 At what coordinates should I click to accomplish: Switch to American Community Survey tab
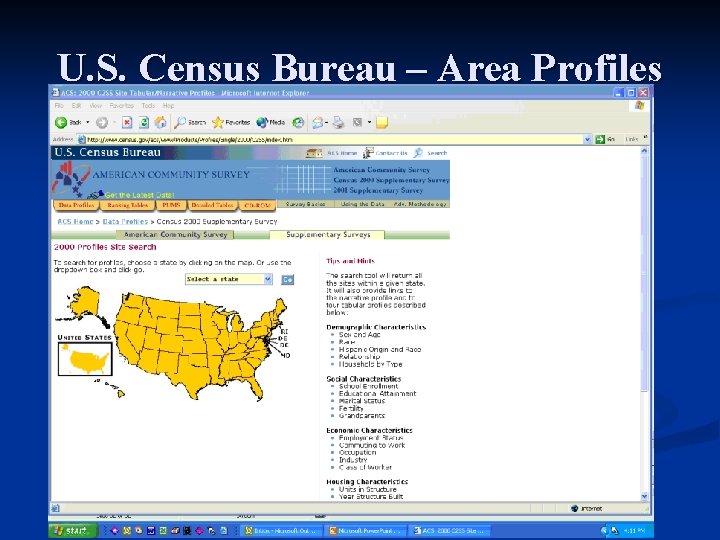click(175, 235)
